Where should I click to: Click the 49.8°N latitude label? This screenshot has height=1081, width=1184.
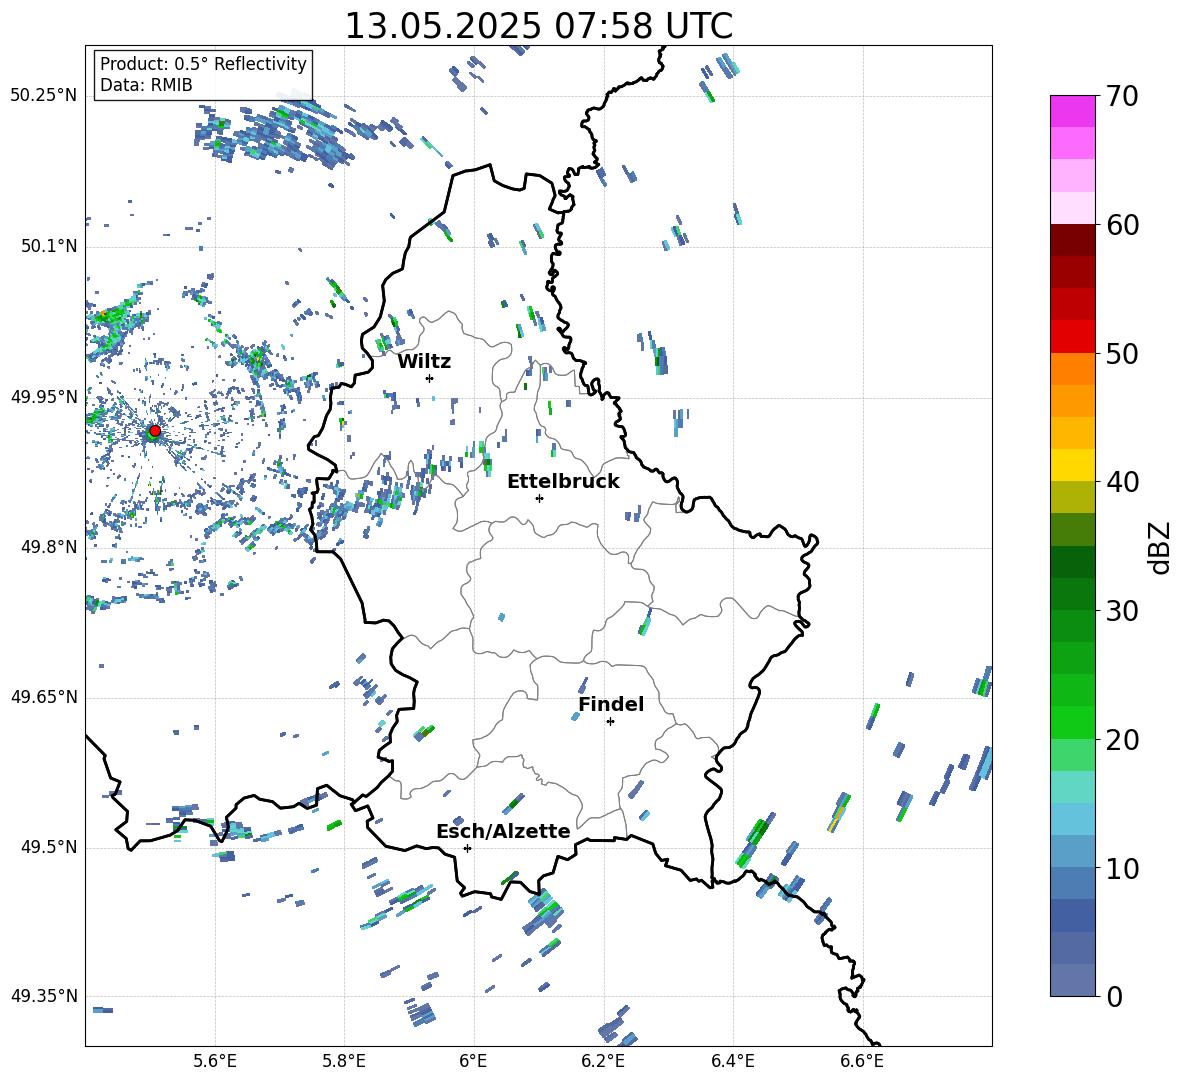[x=49, y=547]
